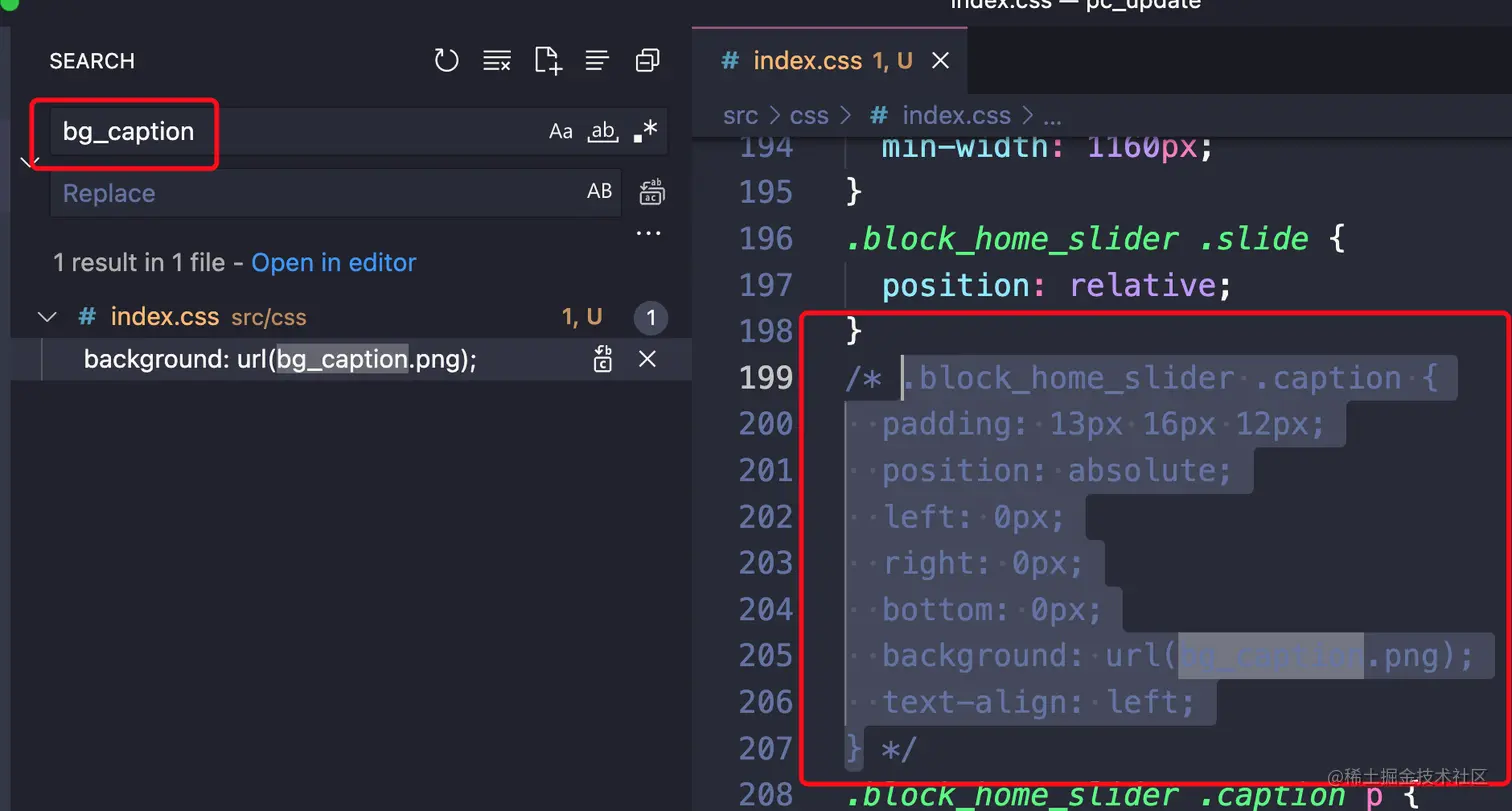
Task: View search results as tree
Action: coord(597,61)
